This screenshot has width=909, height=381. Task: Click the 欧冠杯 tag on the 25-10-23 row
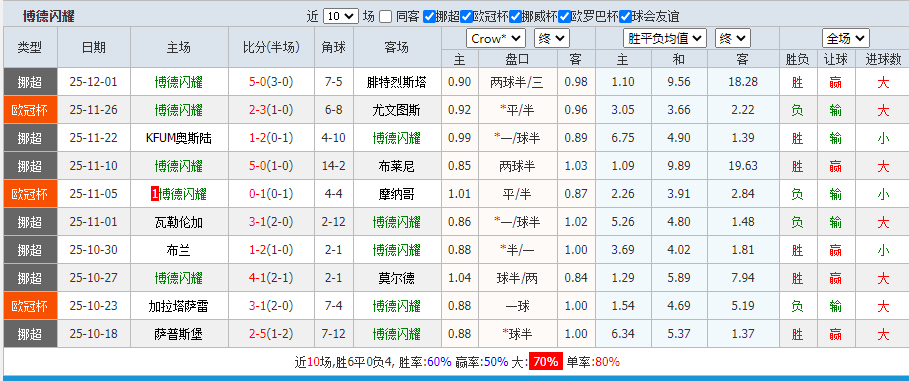[30, 306]
